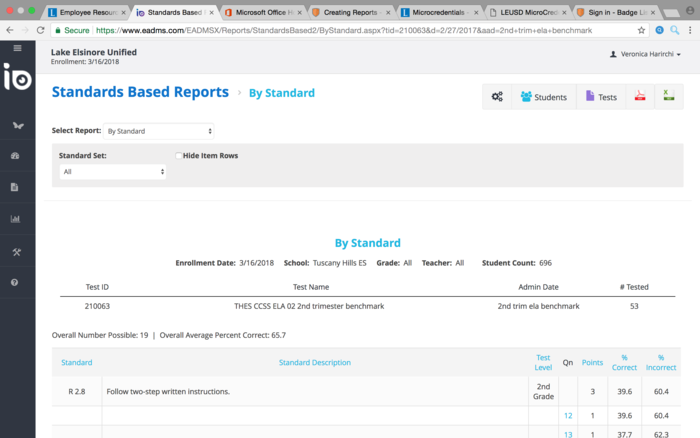Open the bar chart reports sidebar icon
Screen dimensions: 700x438
[x=15, y=219]
